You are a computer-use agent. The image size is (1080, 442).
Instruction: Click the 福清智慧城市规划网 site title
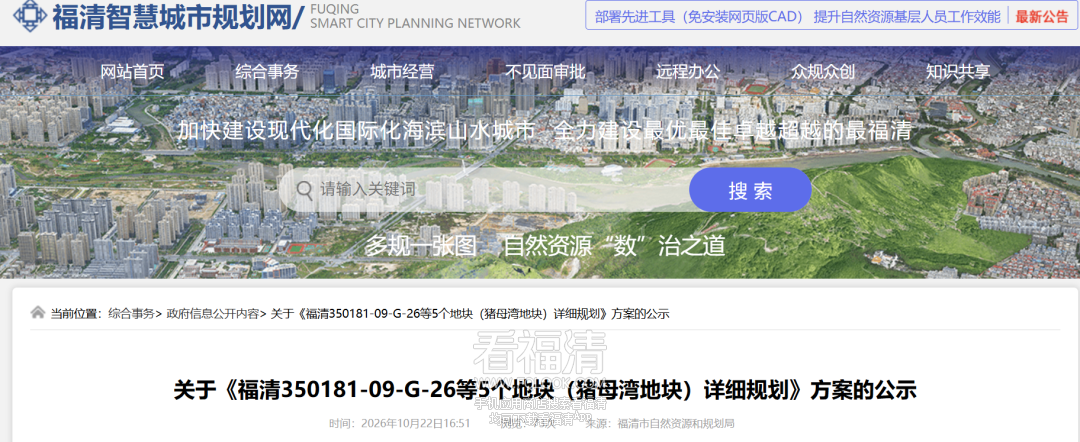tap(173, 17)
